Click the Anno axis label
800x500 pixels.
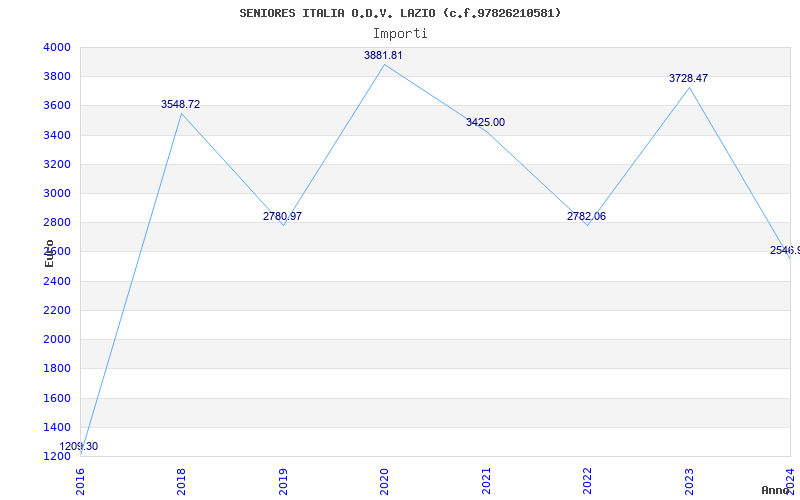pos(776,490)
